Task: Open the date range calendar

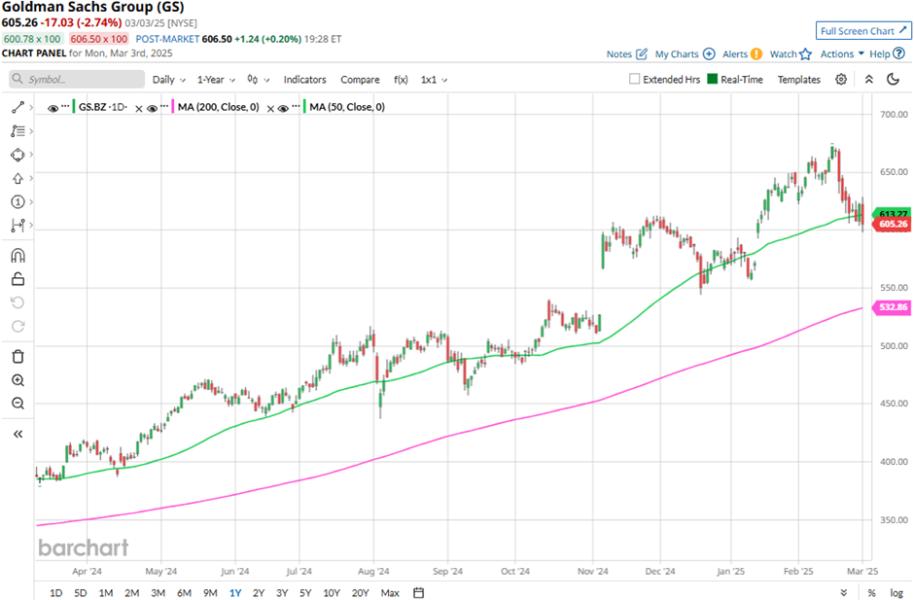Action: [419, 592]
